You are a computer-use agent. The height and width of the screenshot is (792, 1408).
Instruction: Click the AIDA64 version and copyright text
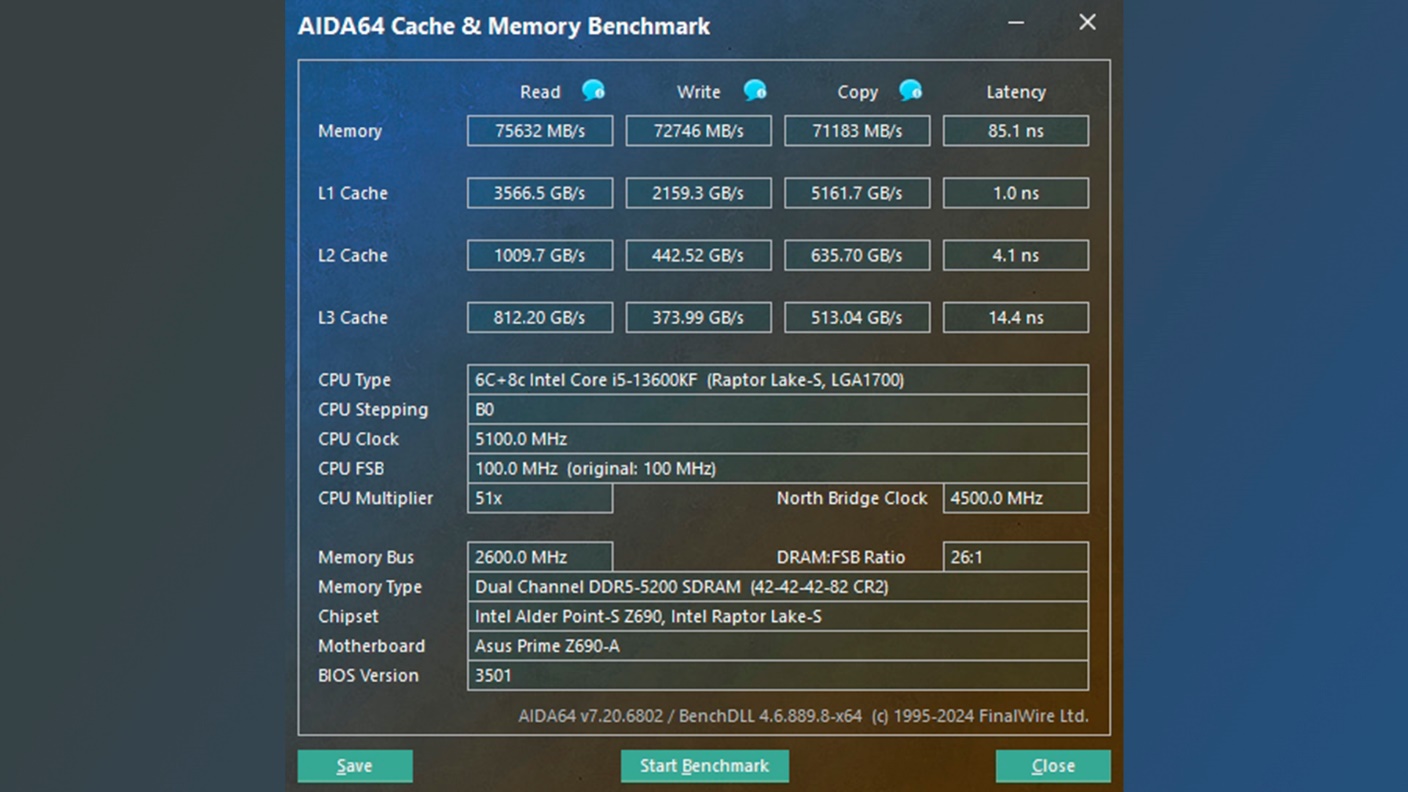[x=803, y=716]
